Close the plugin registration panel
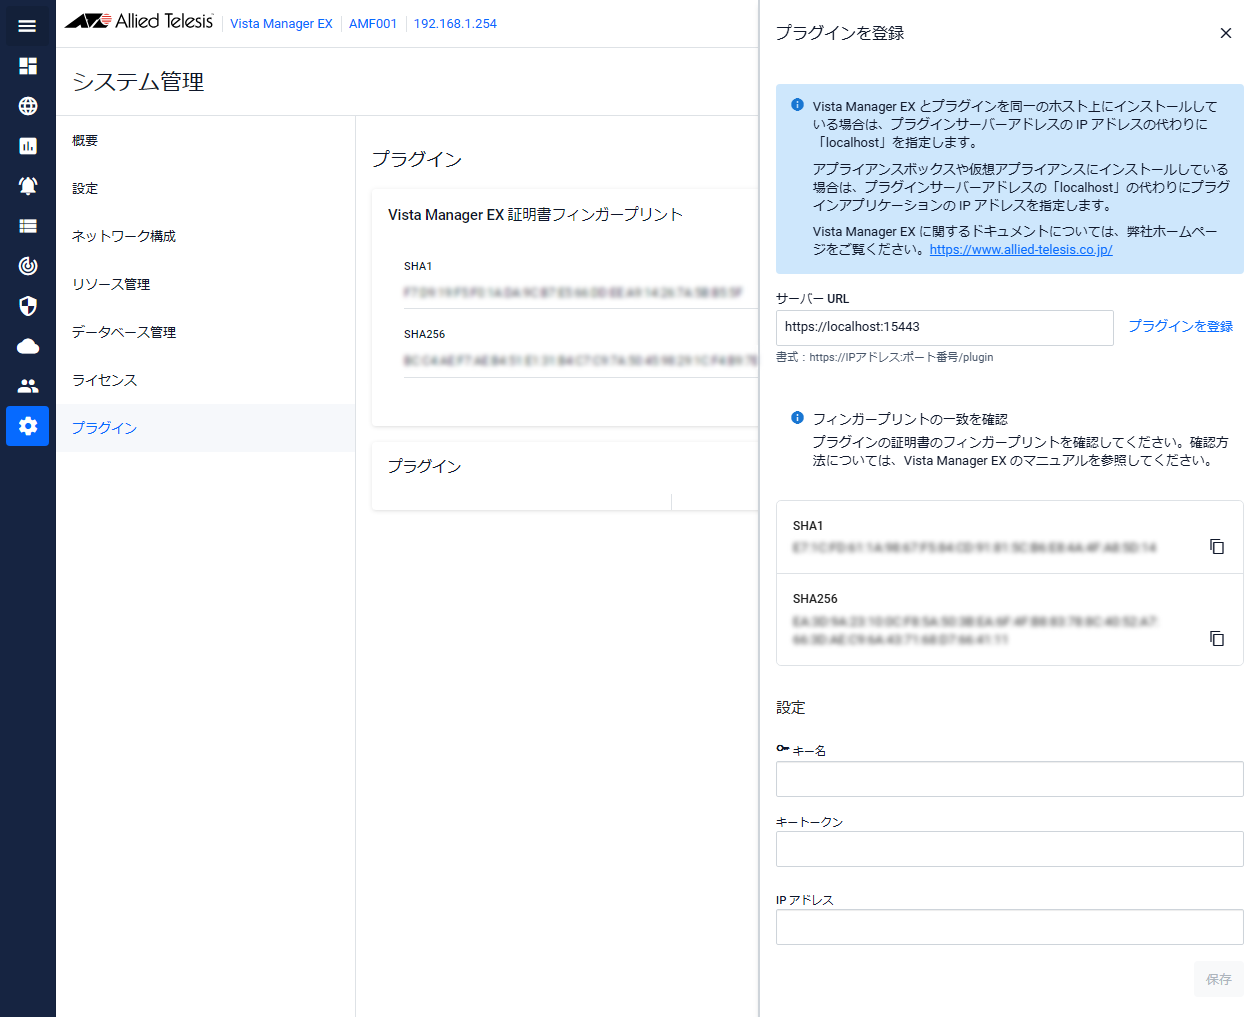Screen dimensions: 1260x1017 click(1226, 33)
